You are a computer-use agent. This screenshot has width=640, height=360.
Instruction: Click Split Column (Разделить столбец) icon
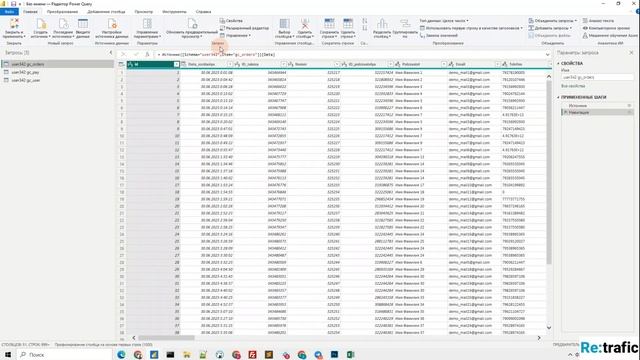(x=382, y=24)
